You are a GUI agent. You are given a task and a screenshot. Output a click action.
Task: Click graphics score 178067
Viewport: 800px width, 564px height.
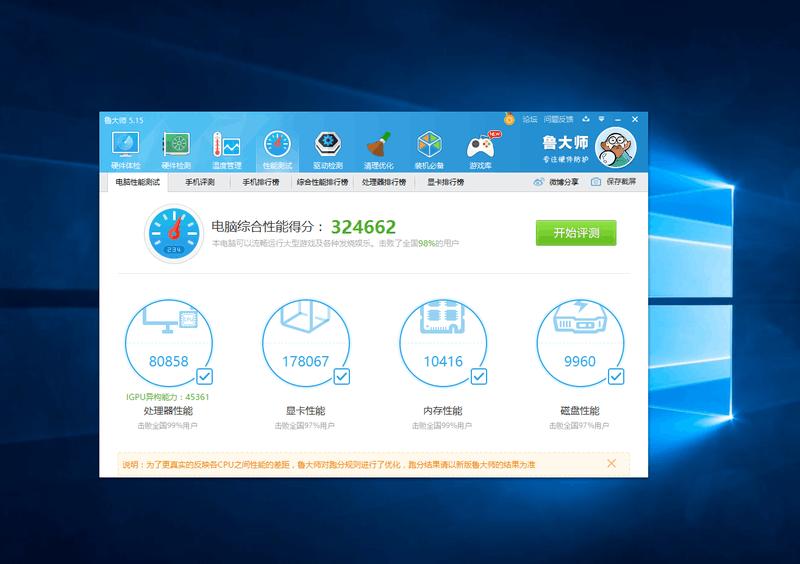[x=306, y=361]
